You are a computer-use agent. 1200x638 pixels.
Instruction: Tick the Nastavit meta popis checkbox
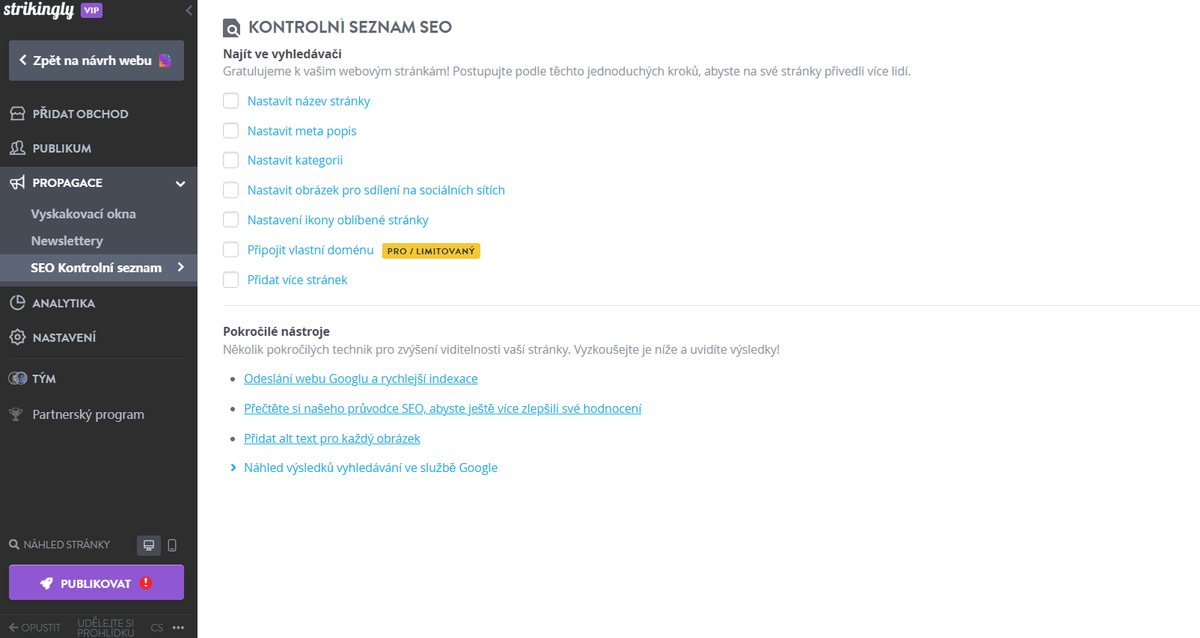230,130
